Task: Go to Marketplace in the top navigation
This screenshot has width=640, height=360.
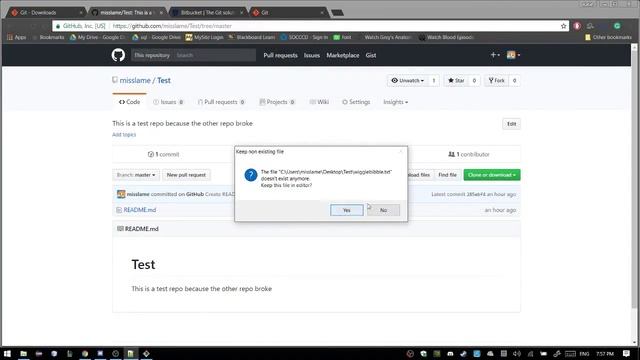Action: click(x=343, y=55)
